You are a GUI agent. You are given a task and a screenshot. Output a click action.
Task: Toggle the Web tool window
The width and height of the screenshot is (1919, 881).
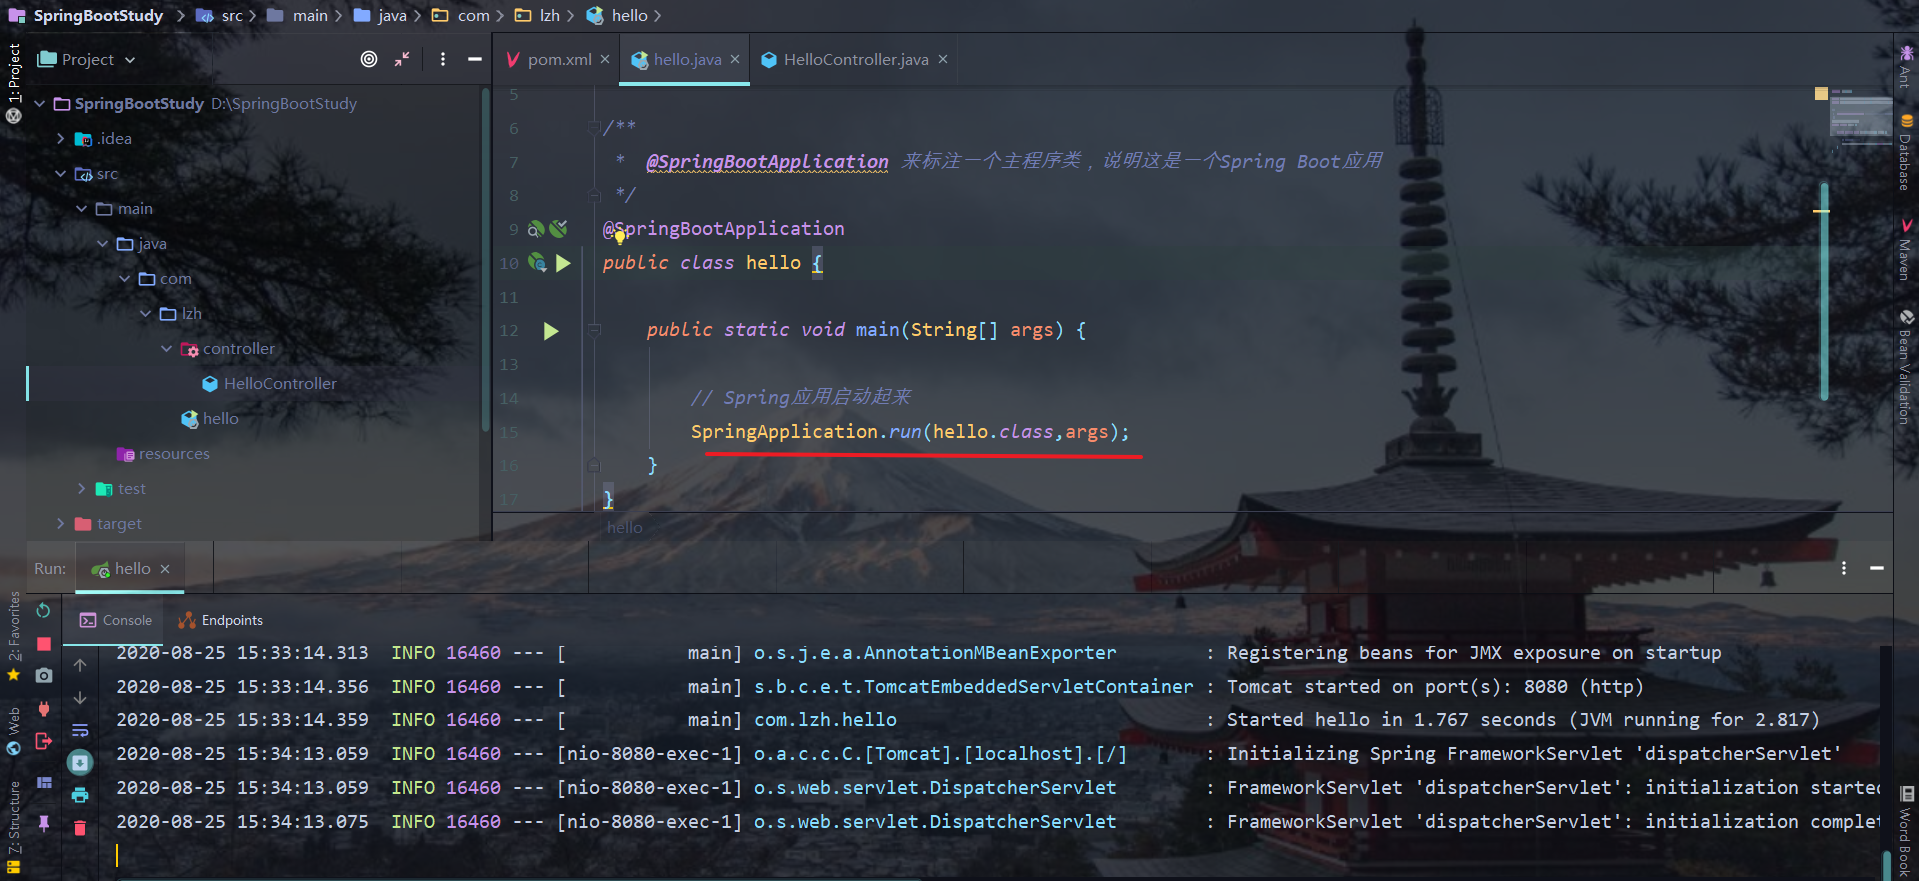[13, 731]
